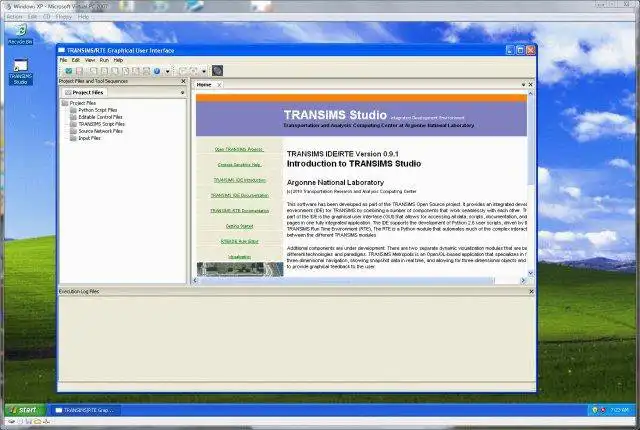Select the TRANSIMS Studio desktop shortcut
The image size is (640, 430).
click(x=20, y=72)
